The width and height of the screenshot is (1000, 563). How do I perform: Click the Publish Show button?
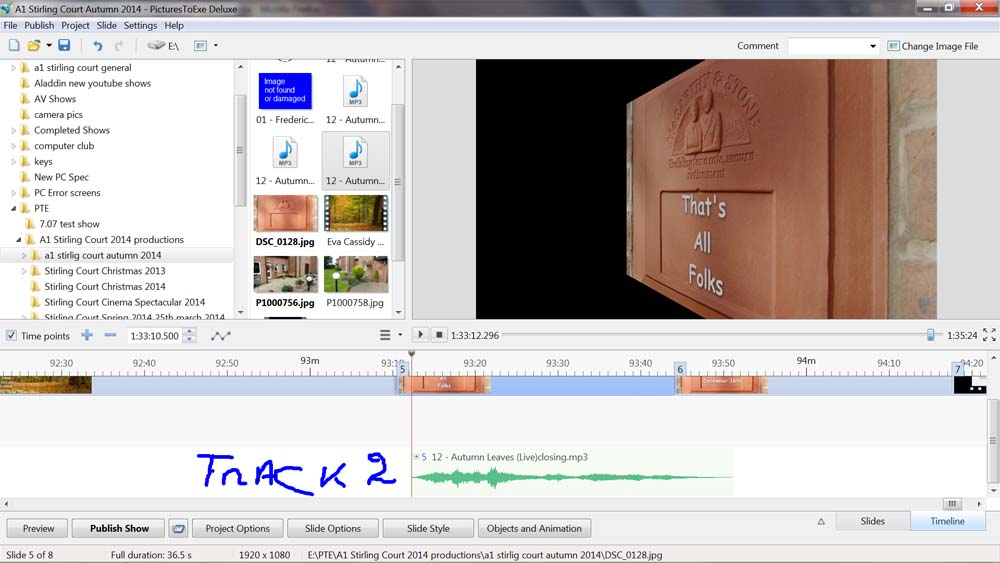119,529
